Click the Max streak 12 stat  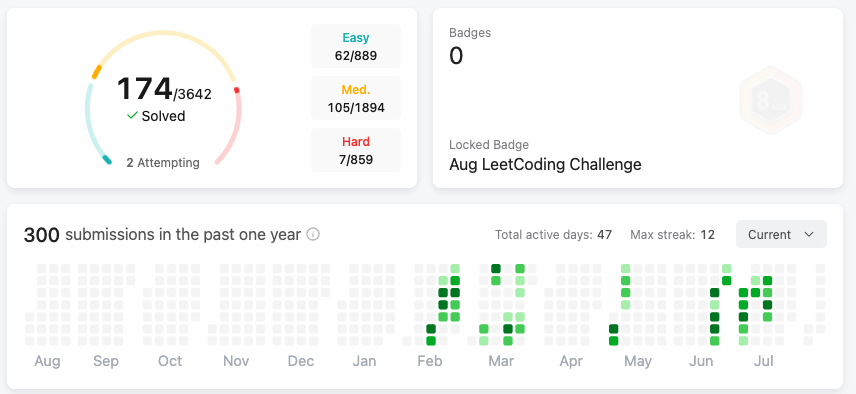(x=673, y=235)
